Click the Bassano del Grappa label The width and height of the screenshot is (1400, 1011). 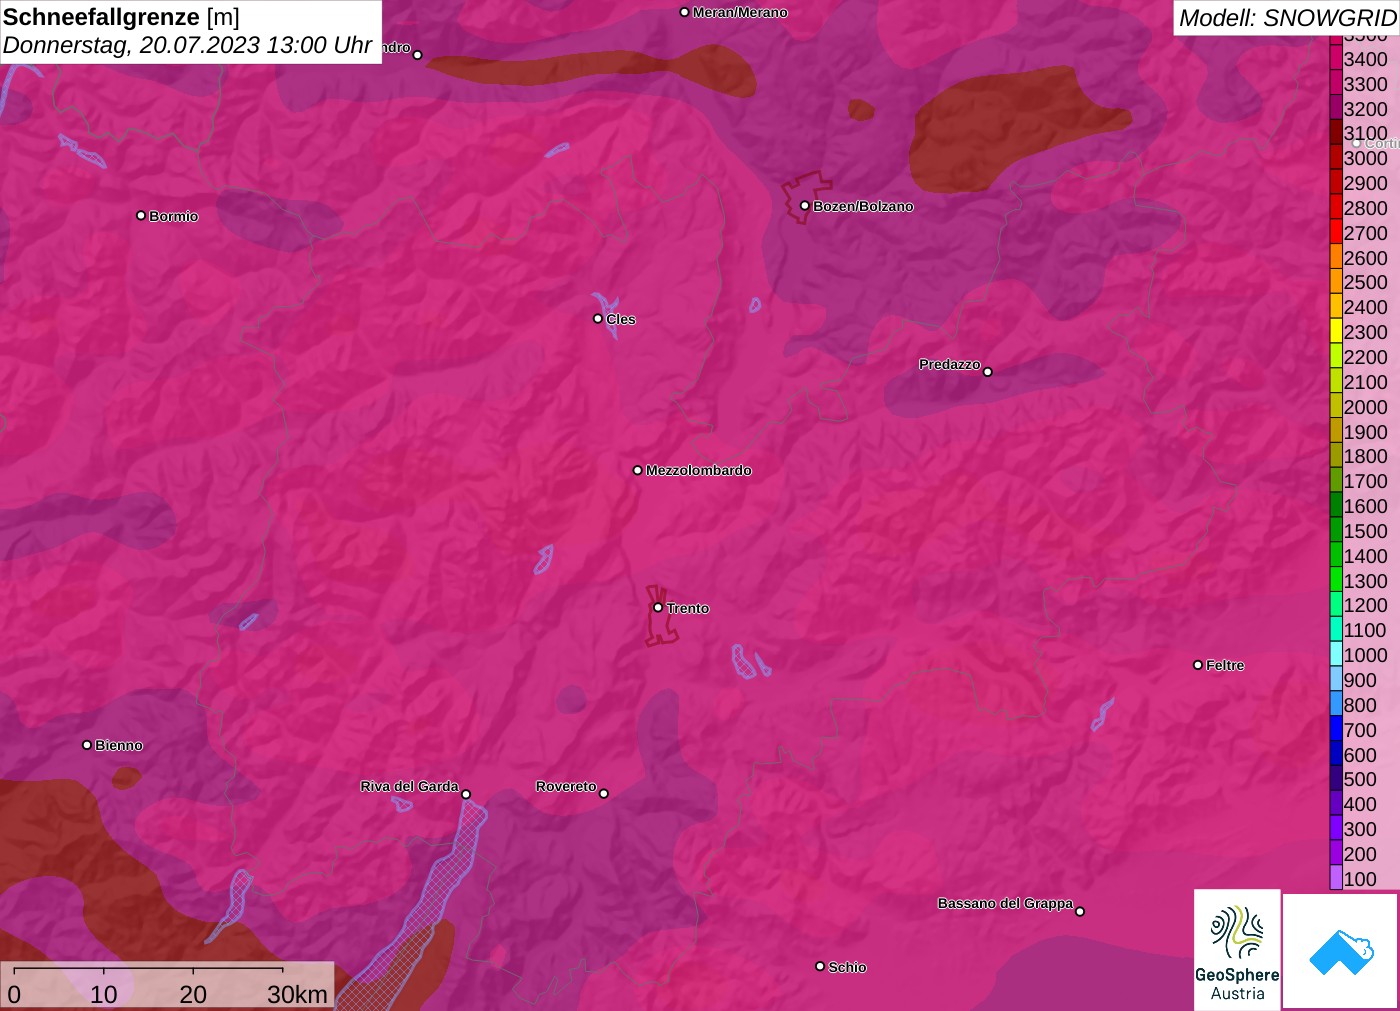[1005, 903]
